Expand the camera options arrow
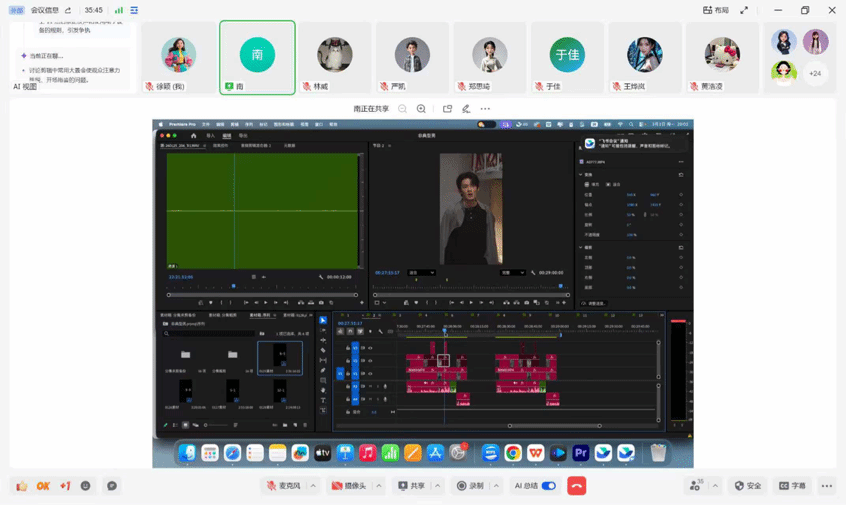The image size is (846, 505). (x=378, y=486)
